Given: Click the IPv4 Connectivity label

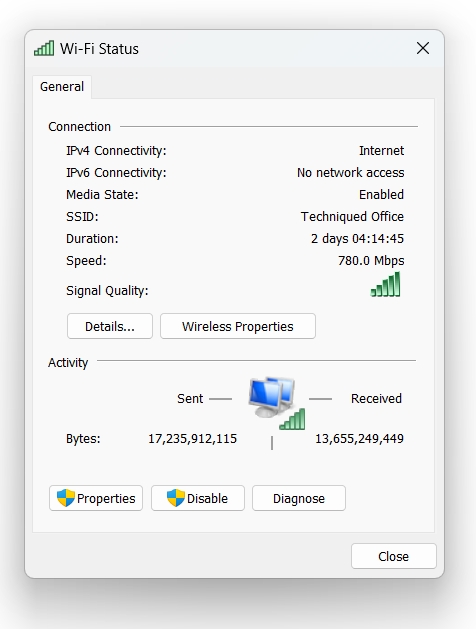Looking at the screenshot, I should (x=116, y=151).
